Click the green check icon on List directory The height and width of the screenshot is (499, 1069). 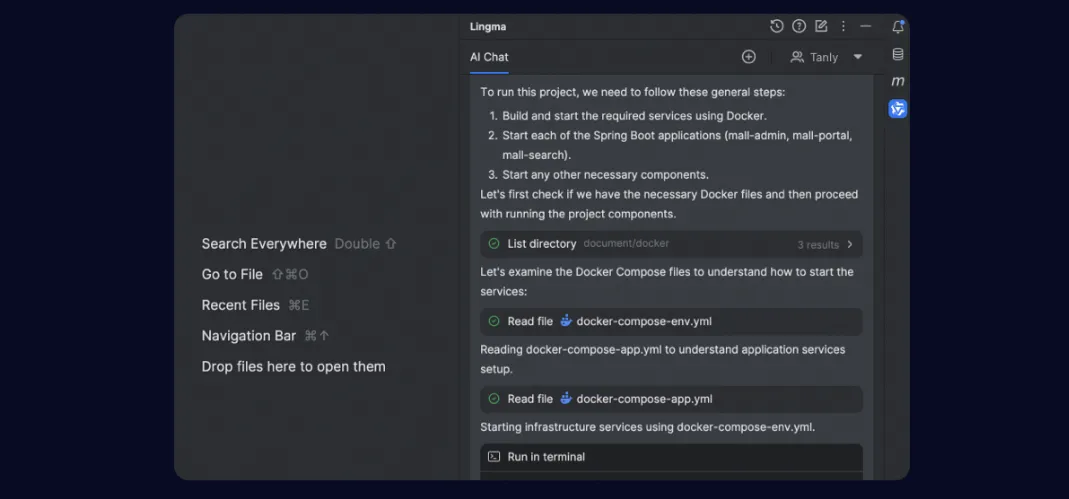click(x=494, y=243)
